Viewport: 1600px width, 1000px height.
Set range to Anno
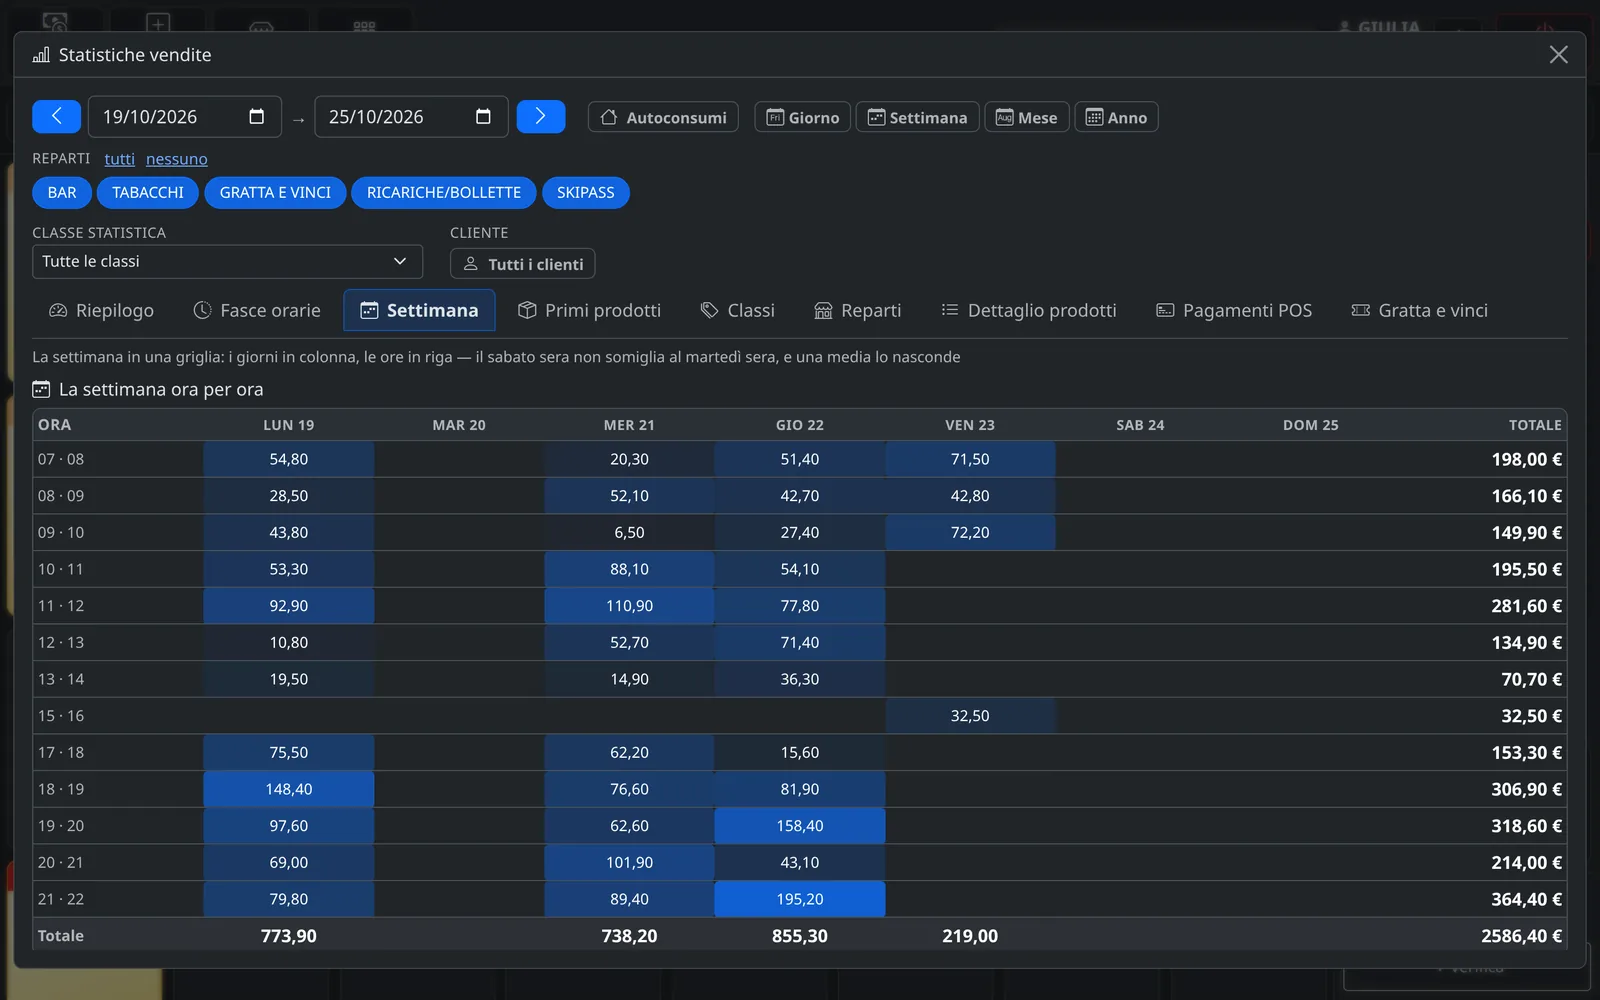(x=1116, y=117)
